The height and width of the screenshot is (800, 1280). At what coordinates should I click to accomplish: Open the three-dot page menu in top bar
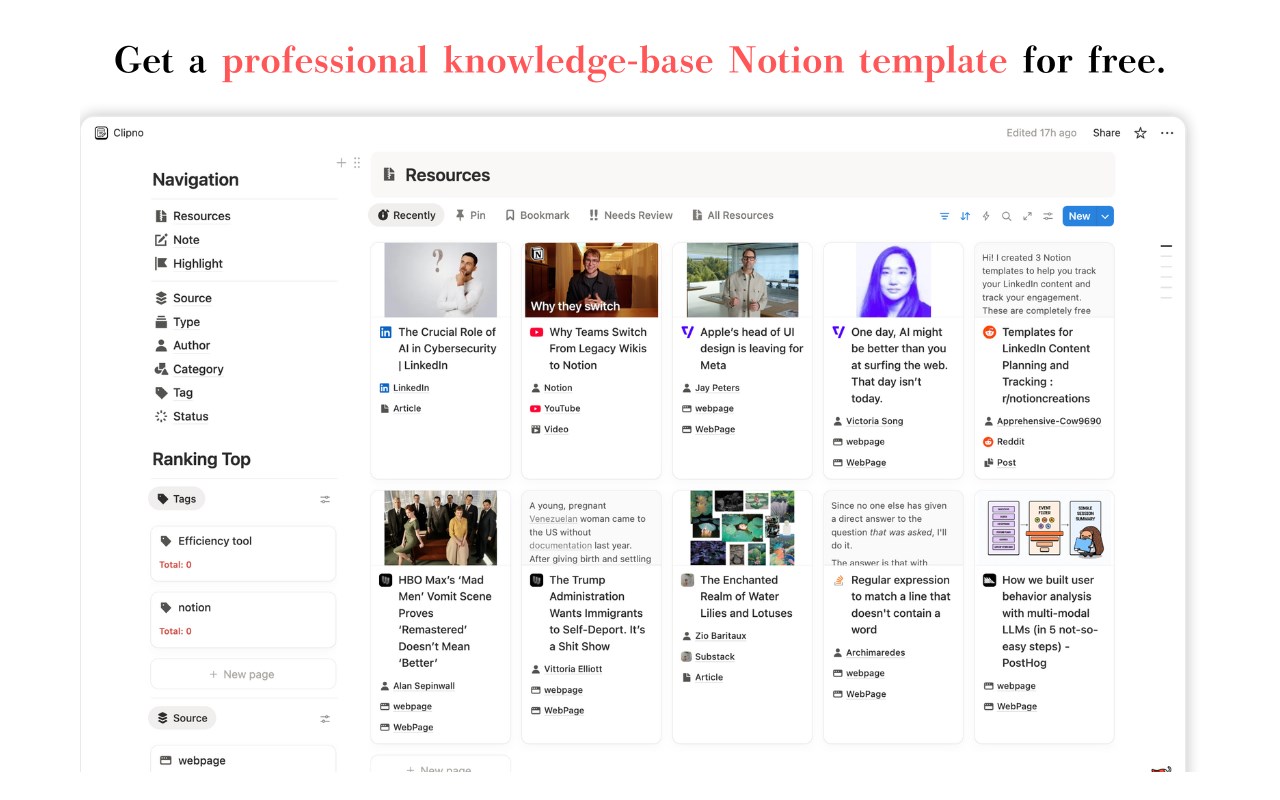click(1167, 133)
